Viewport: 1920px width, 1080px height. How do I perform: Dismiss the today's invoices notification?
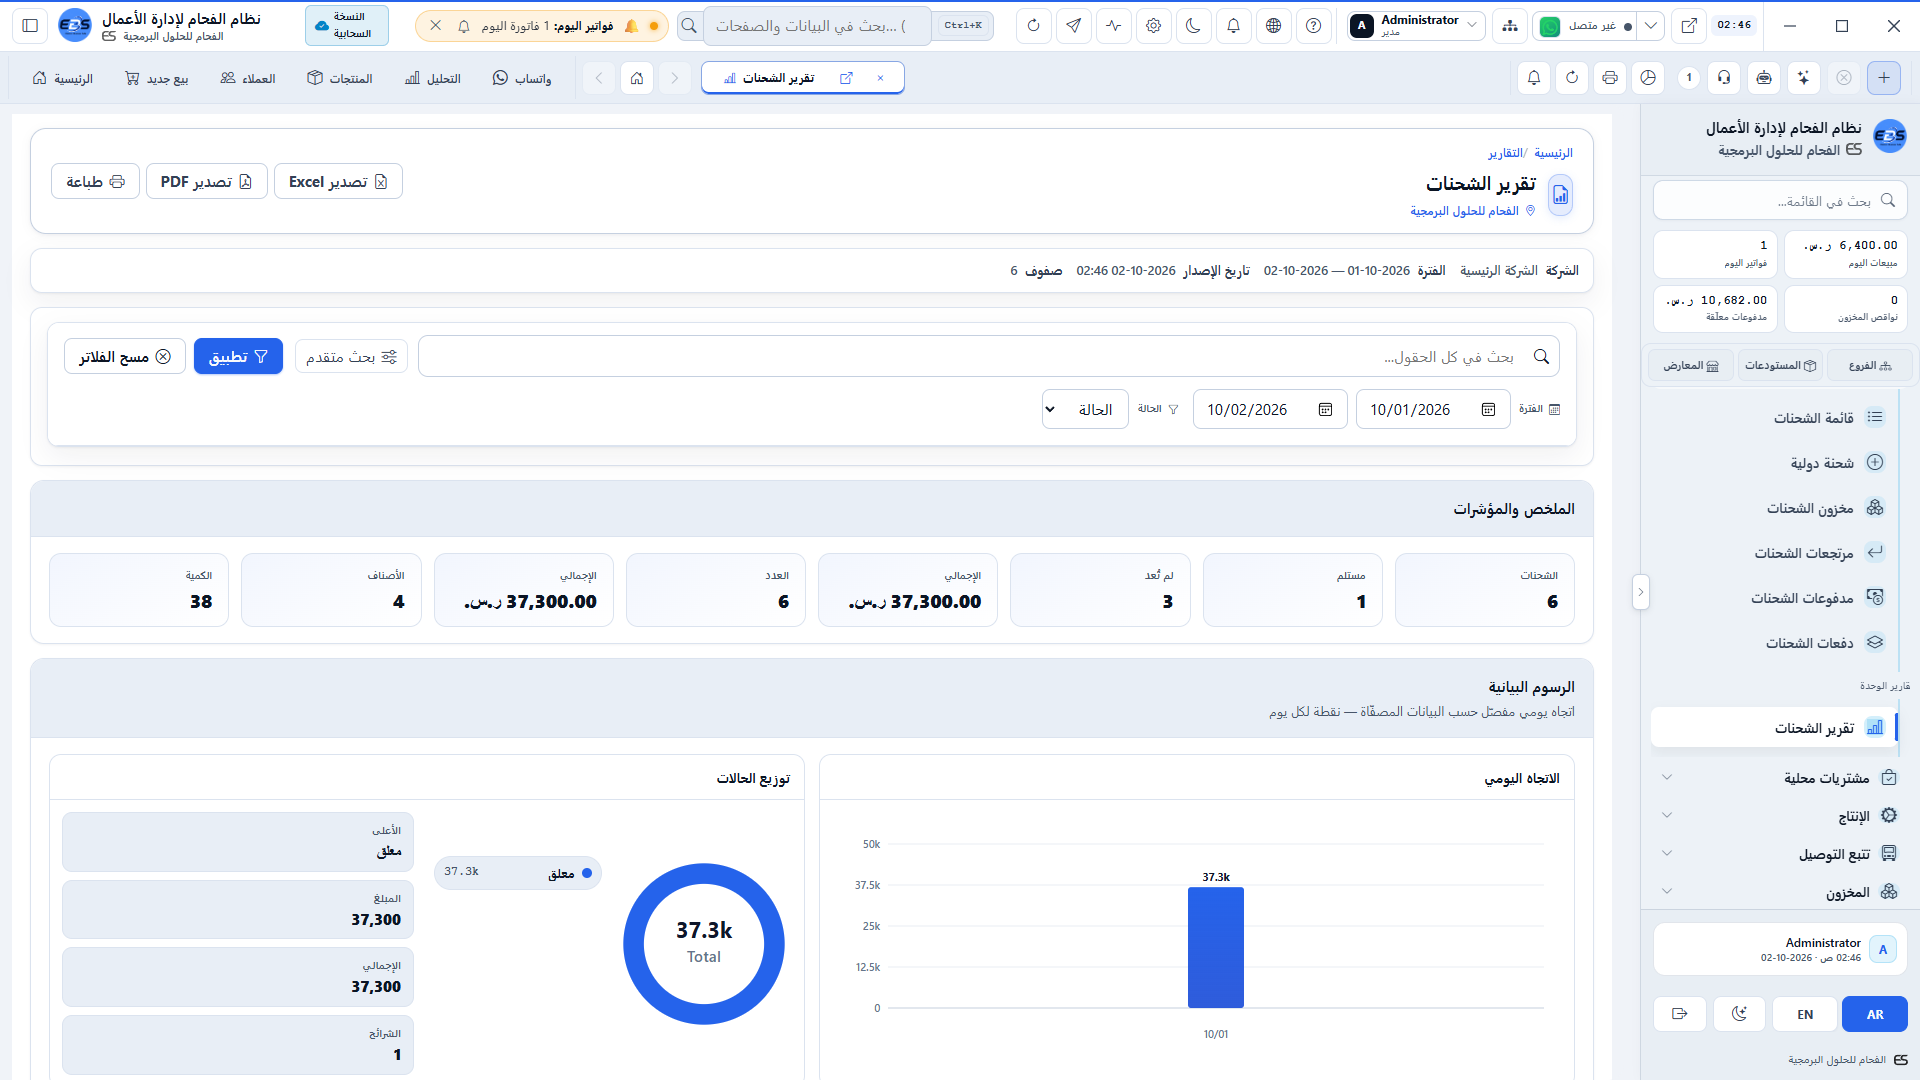(x=436, y=26)
